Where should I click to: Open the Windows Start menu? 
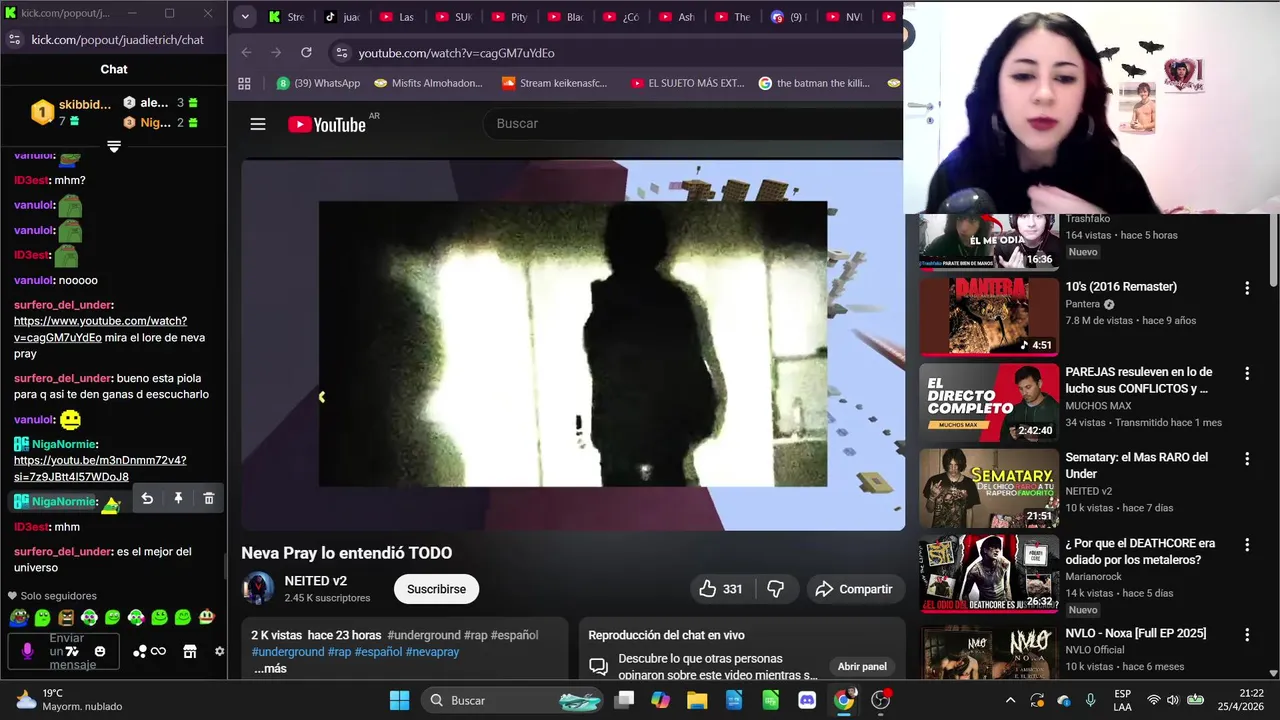pyautogui.click(x=399, y=700)
